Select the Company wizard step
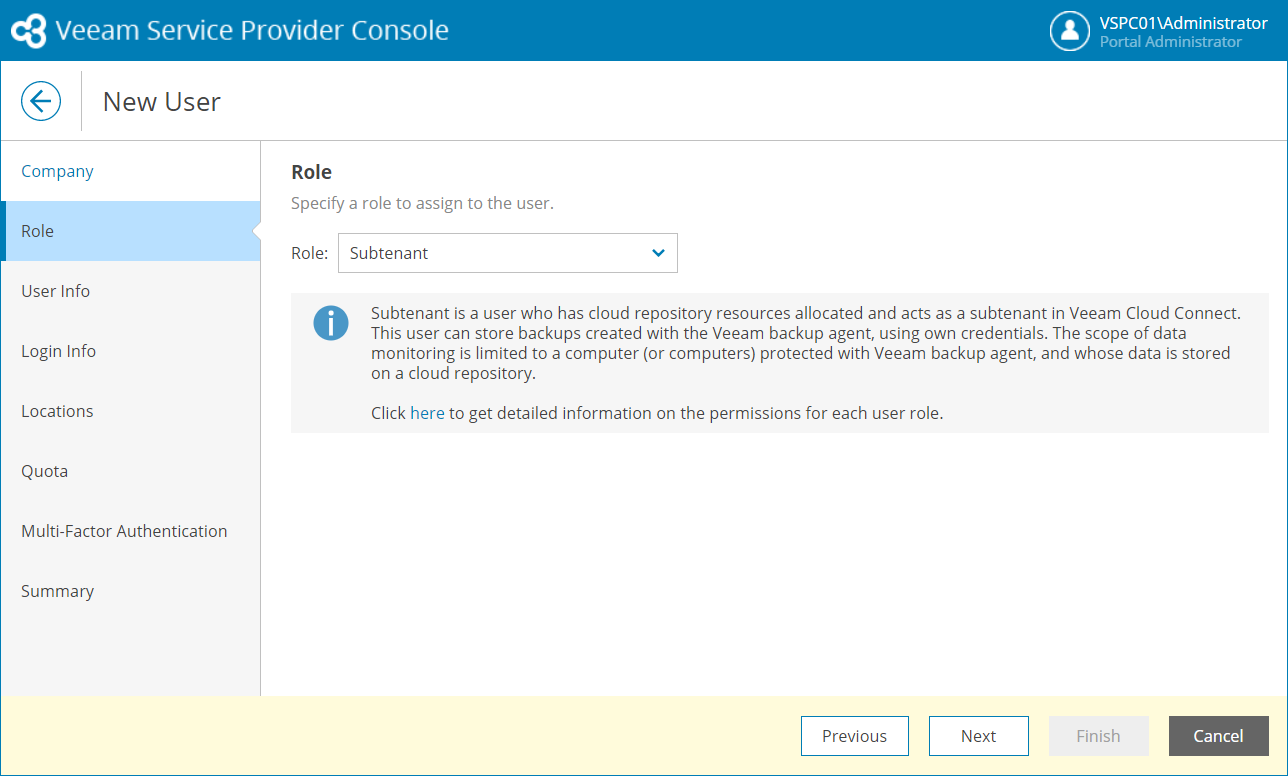The image size is (1288, 776). 130,171
